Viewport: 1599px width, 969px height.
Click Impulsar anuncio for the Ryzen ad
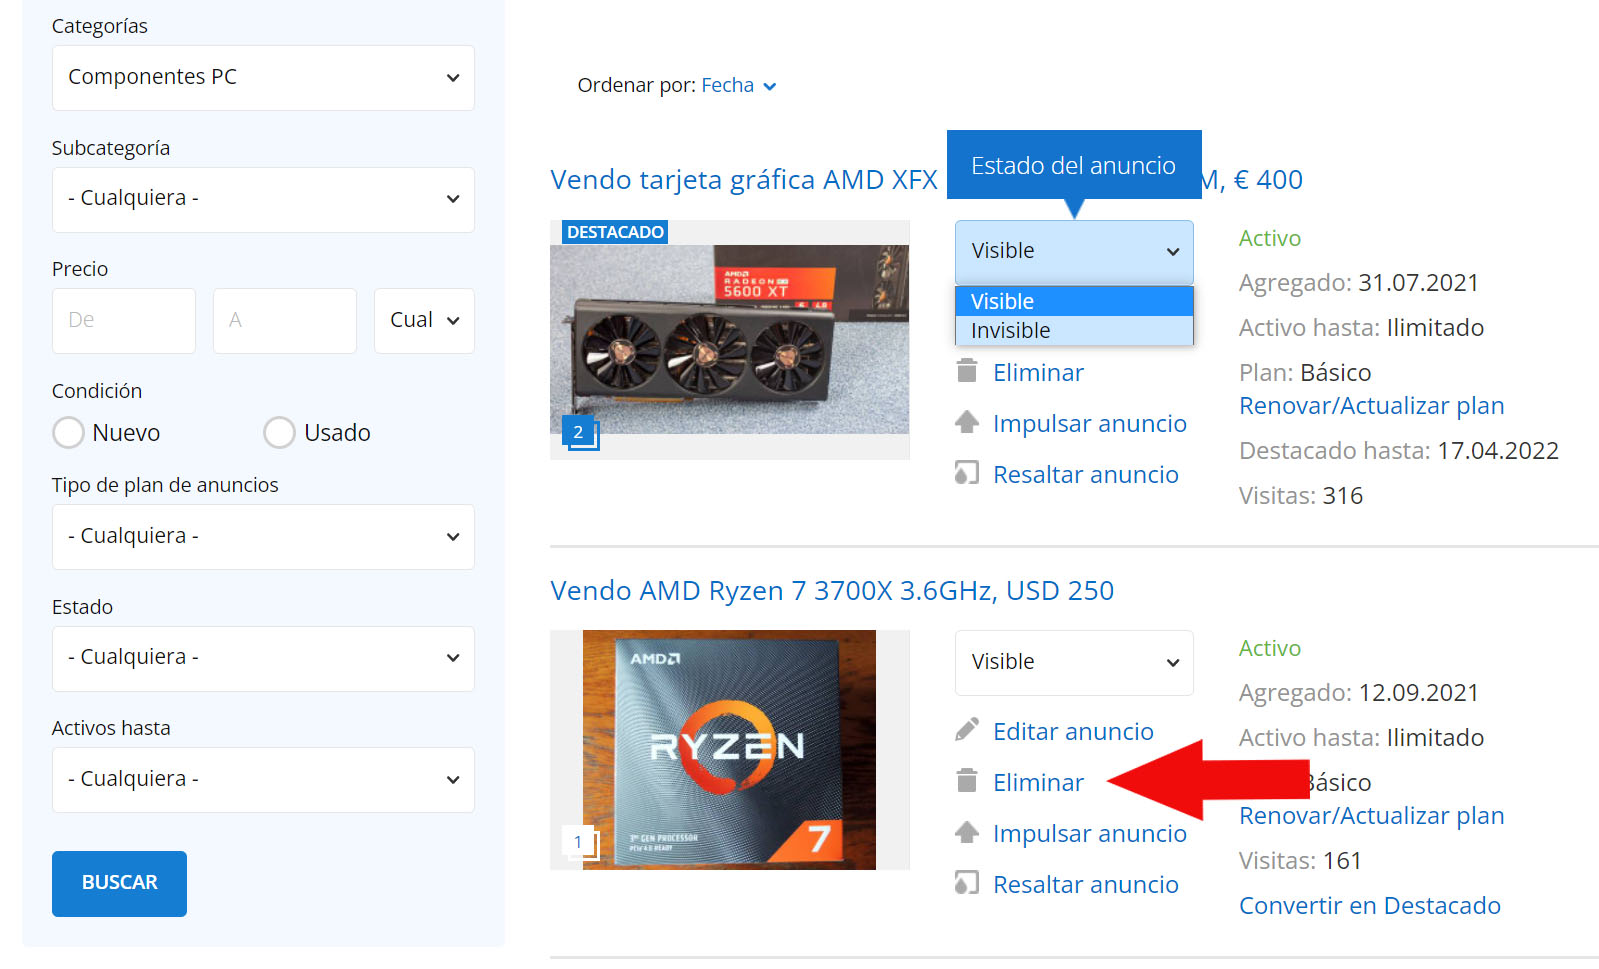click(1090, 834)
